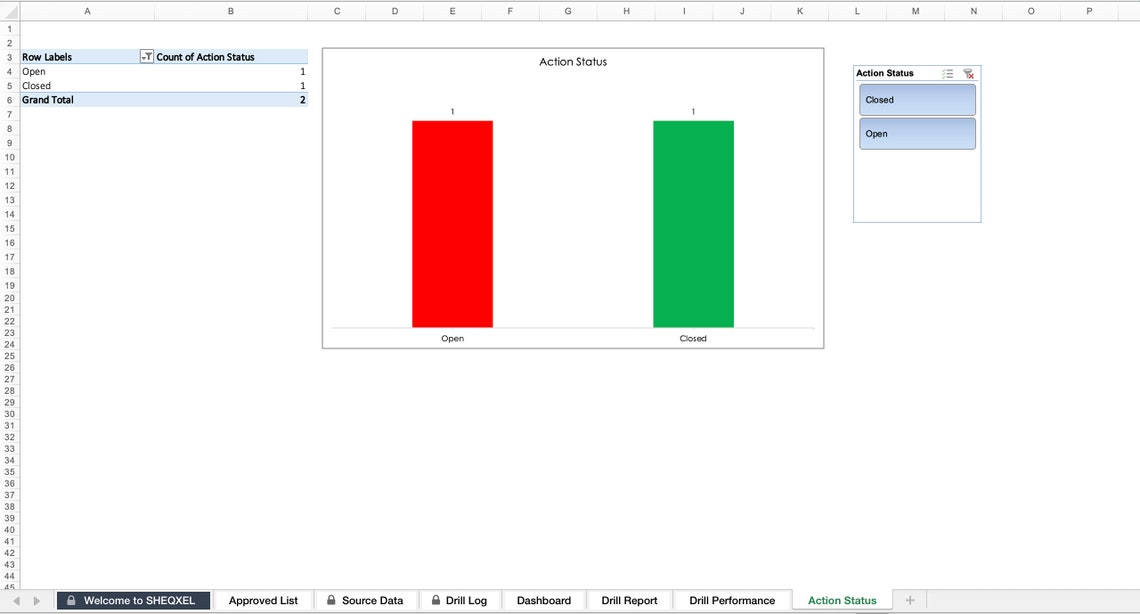Enable multi-select icon on the Action Status slicer

(x=948, y=73)
